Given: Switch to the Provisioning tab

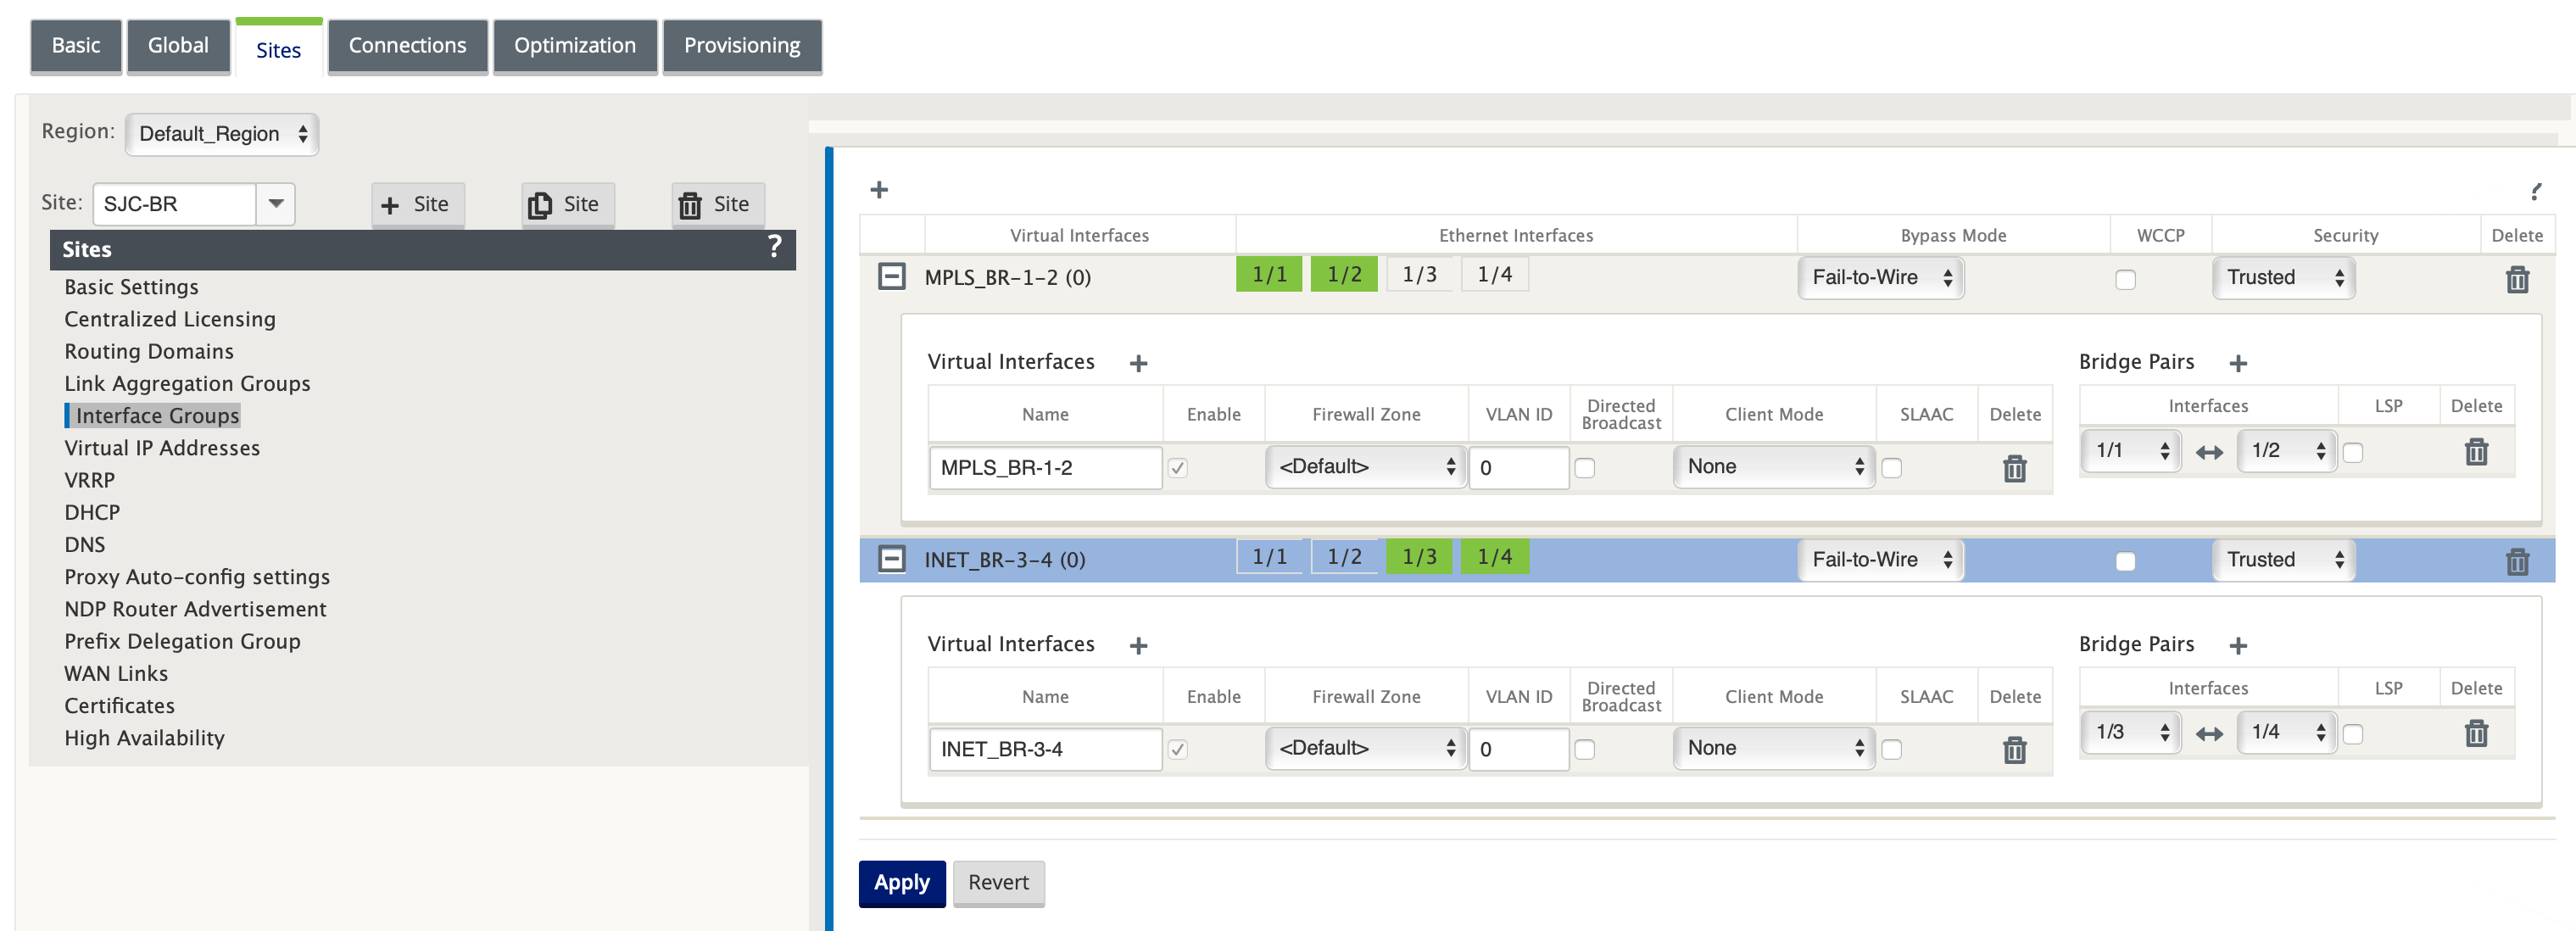Looking at the screenshot, I should tap(742, 46).
